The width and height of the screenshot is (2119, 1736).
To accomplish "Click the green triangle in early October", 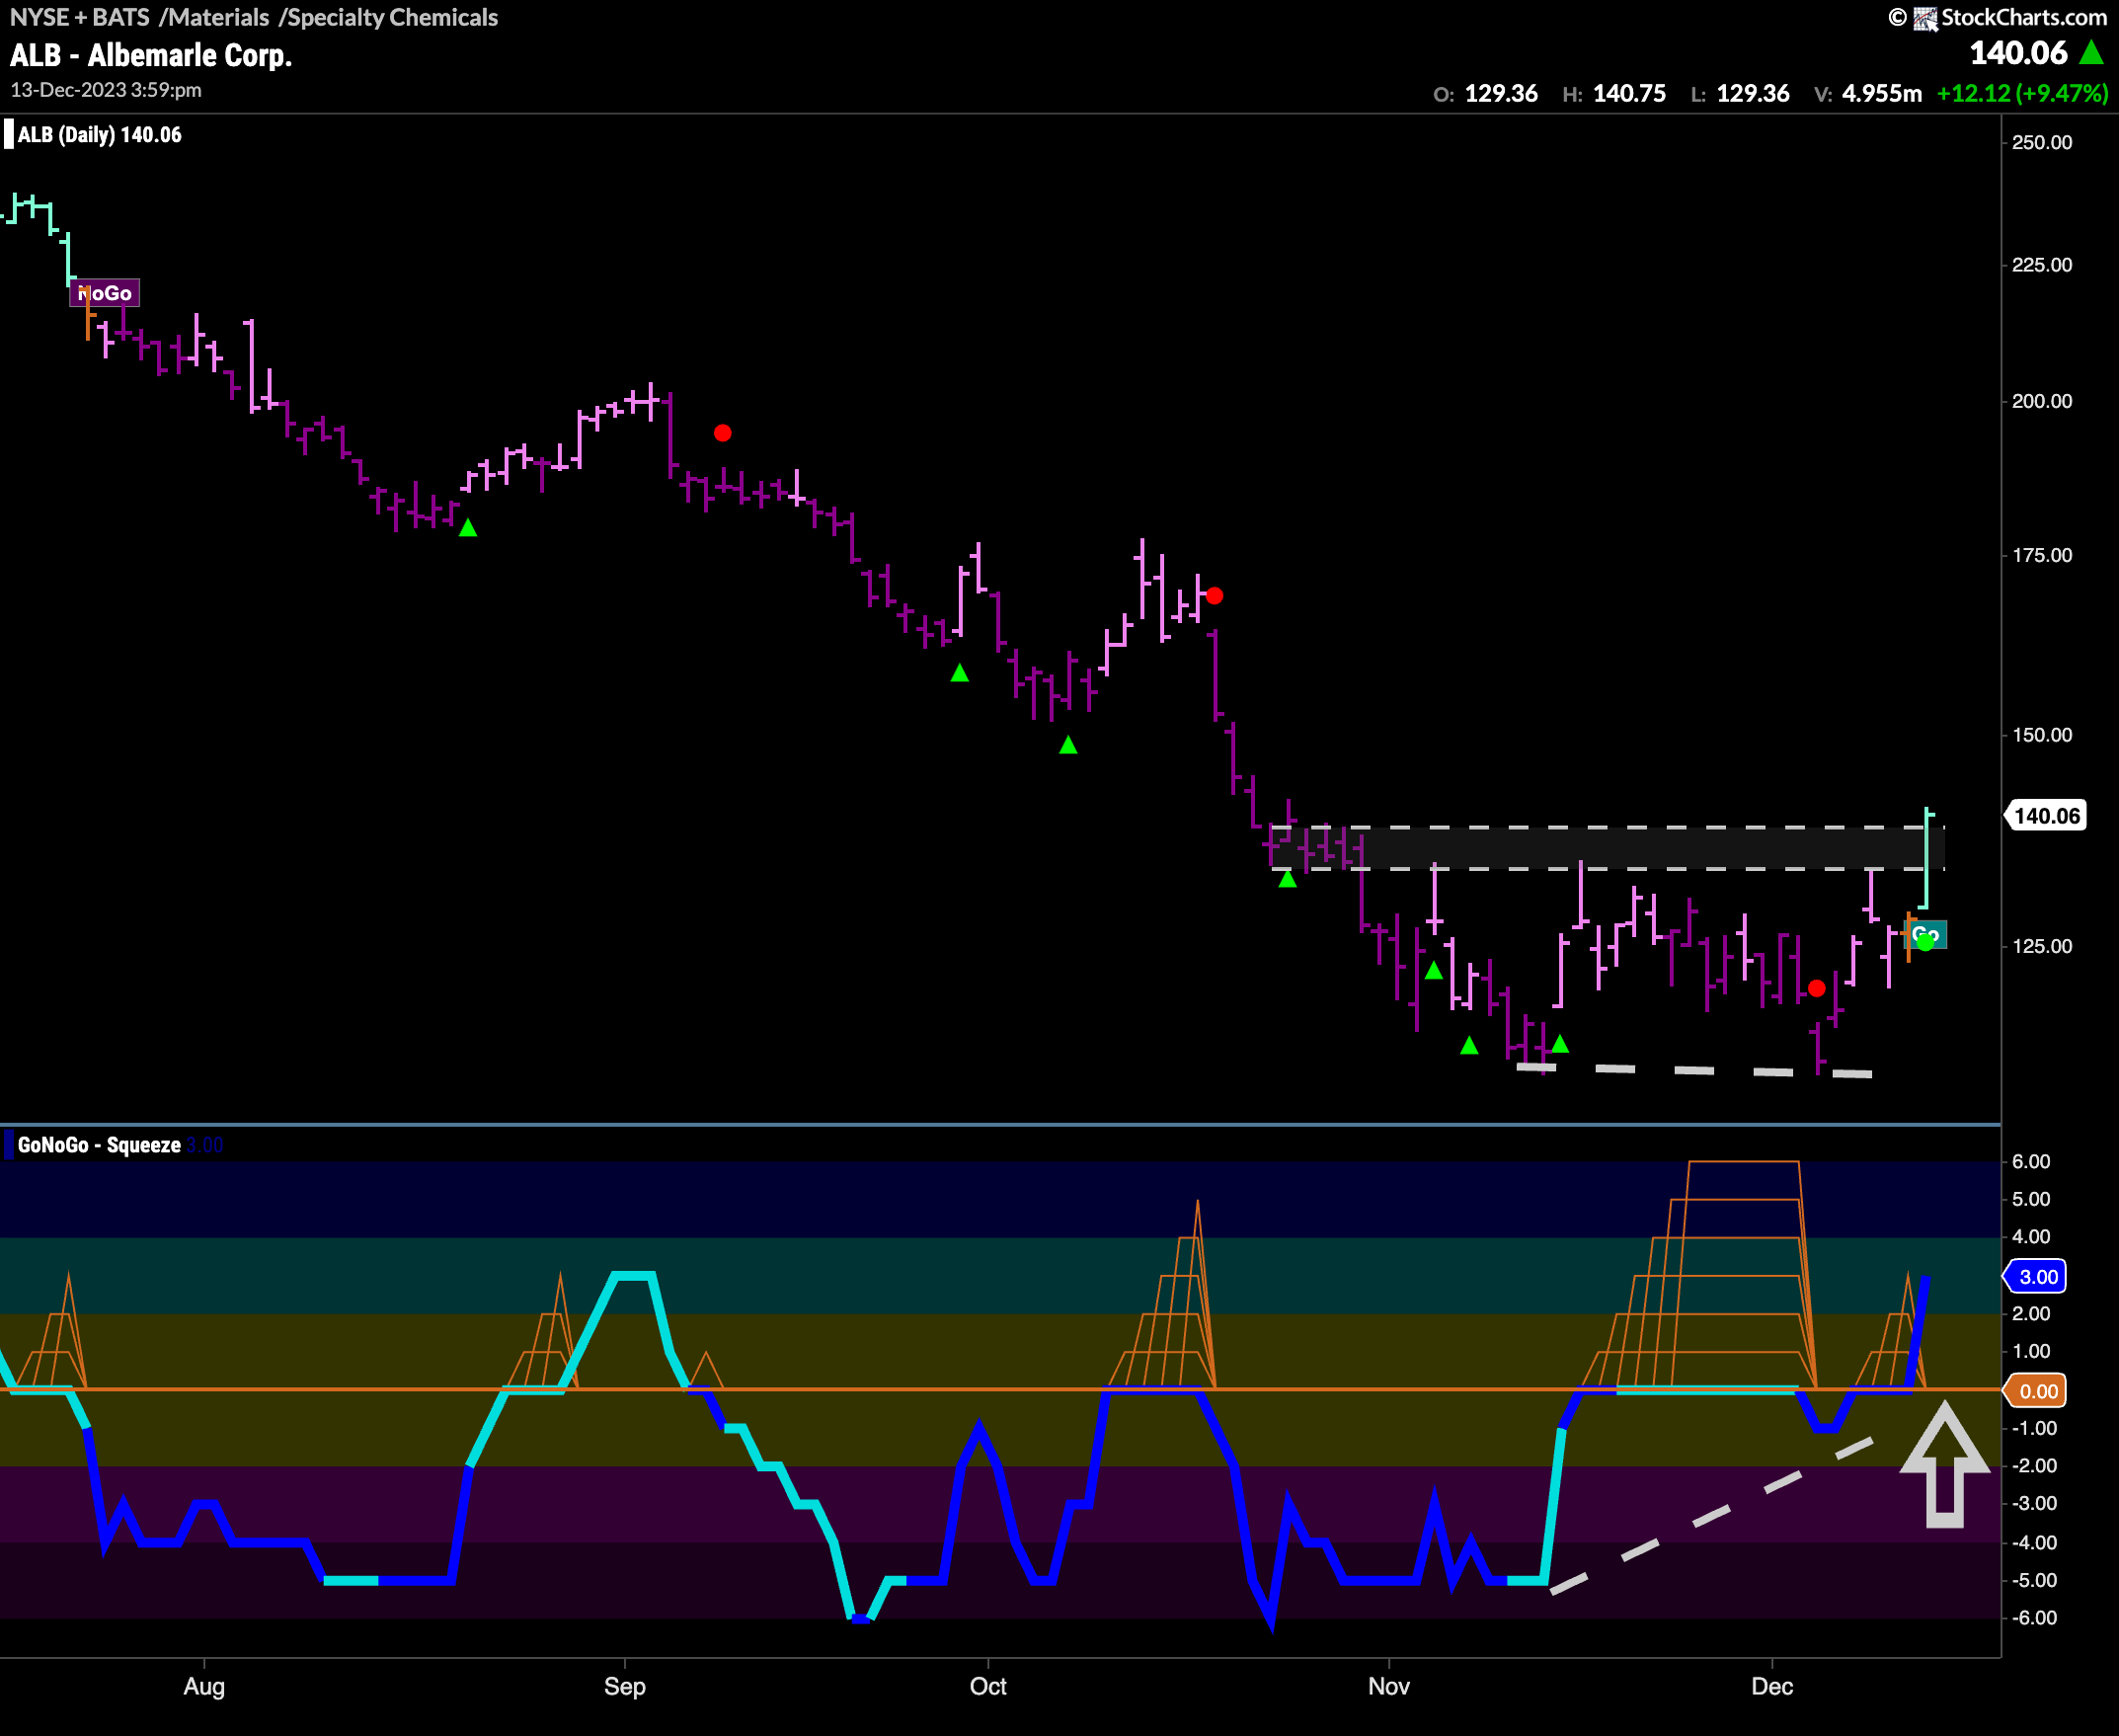I will tap(1068, 745).
